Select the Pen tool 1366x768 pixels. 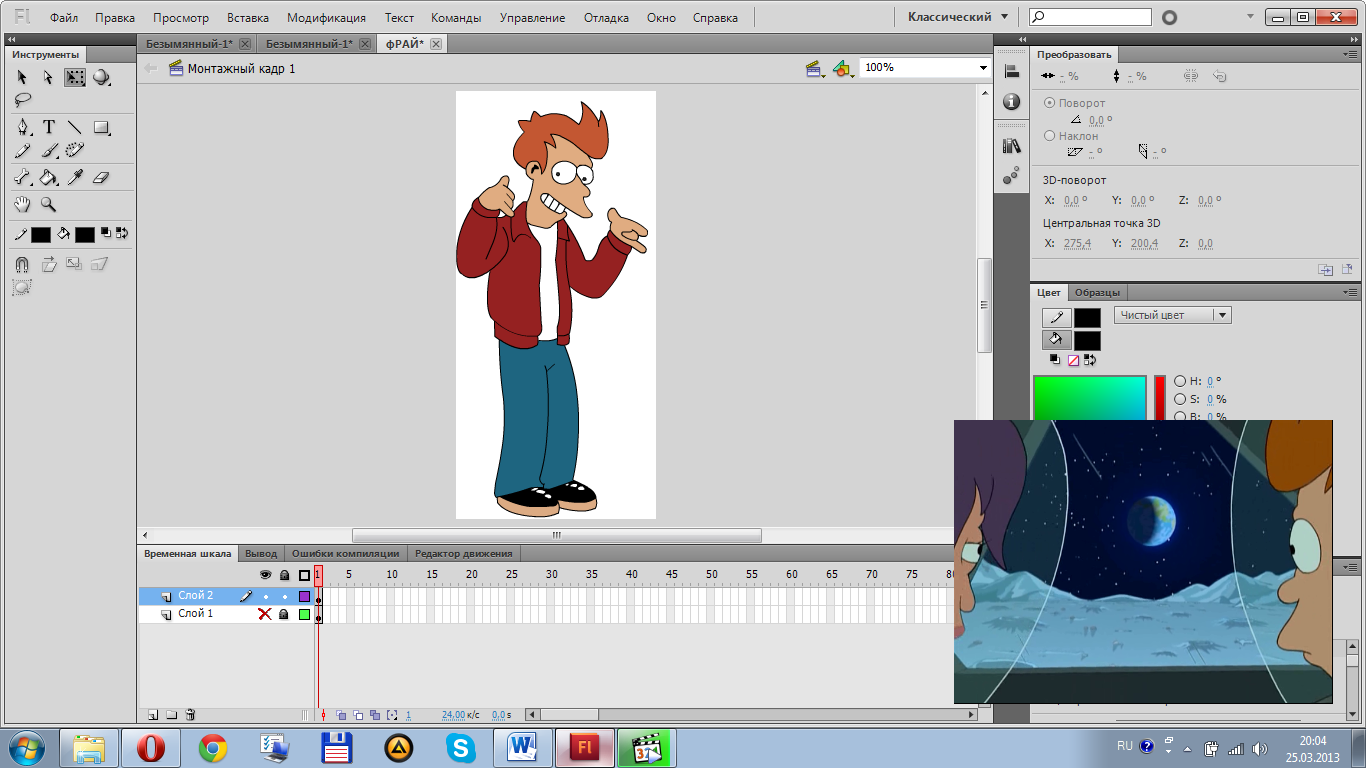point(23,127)
